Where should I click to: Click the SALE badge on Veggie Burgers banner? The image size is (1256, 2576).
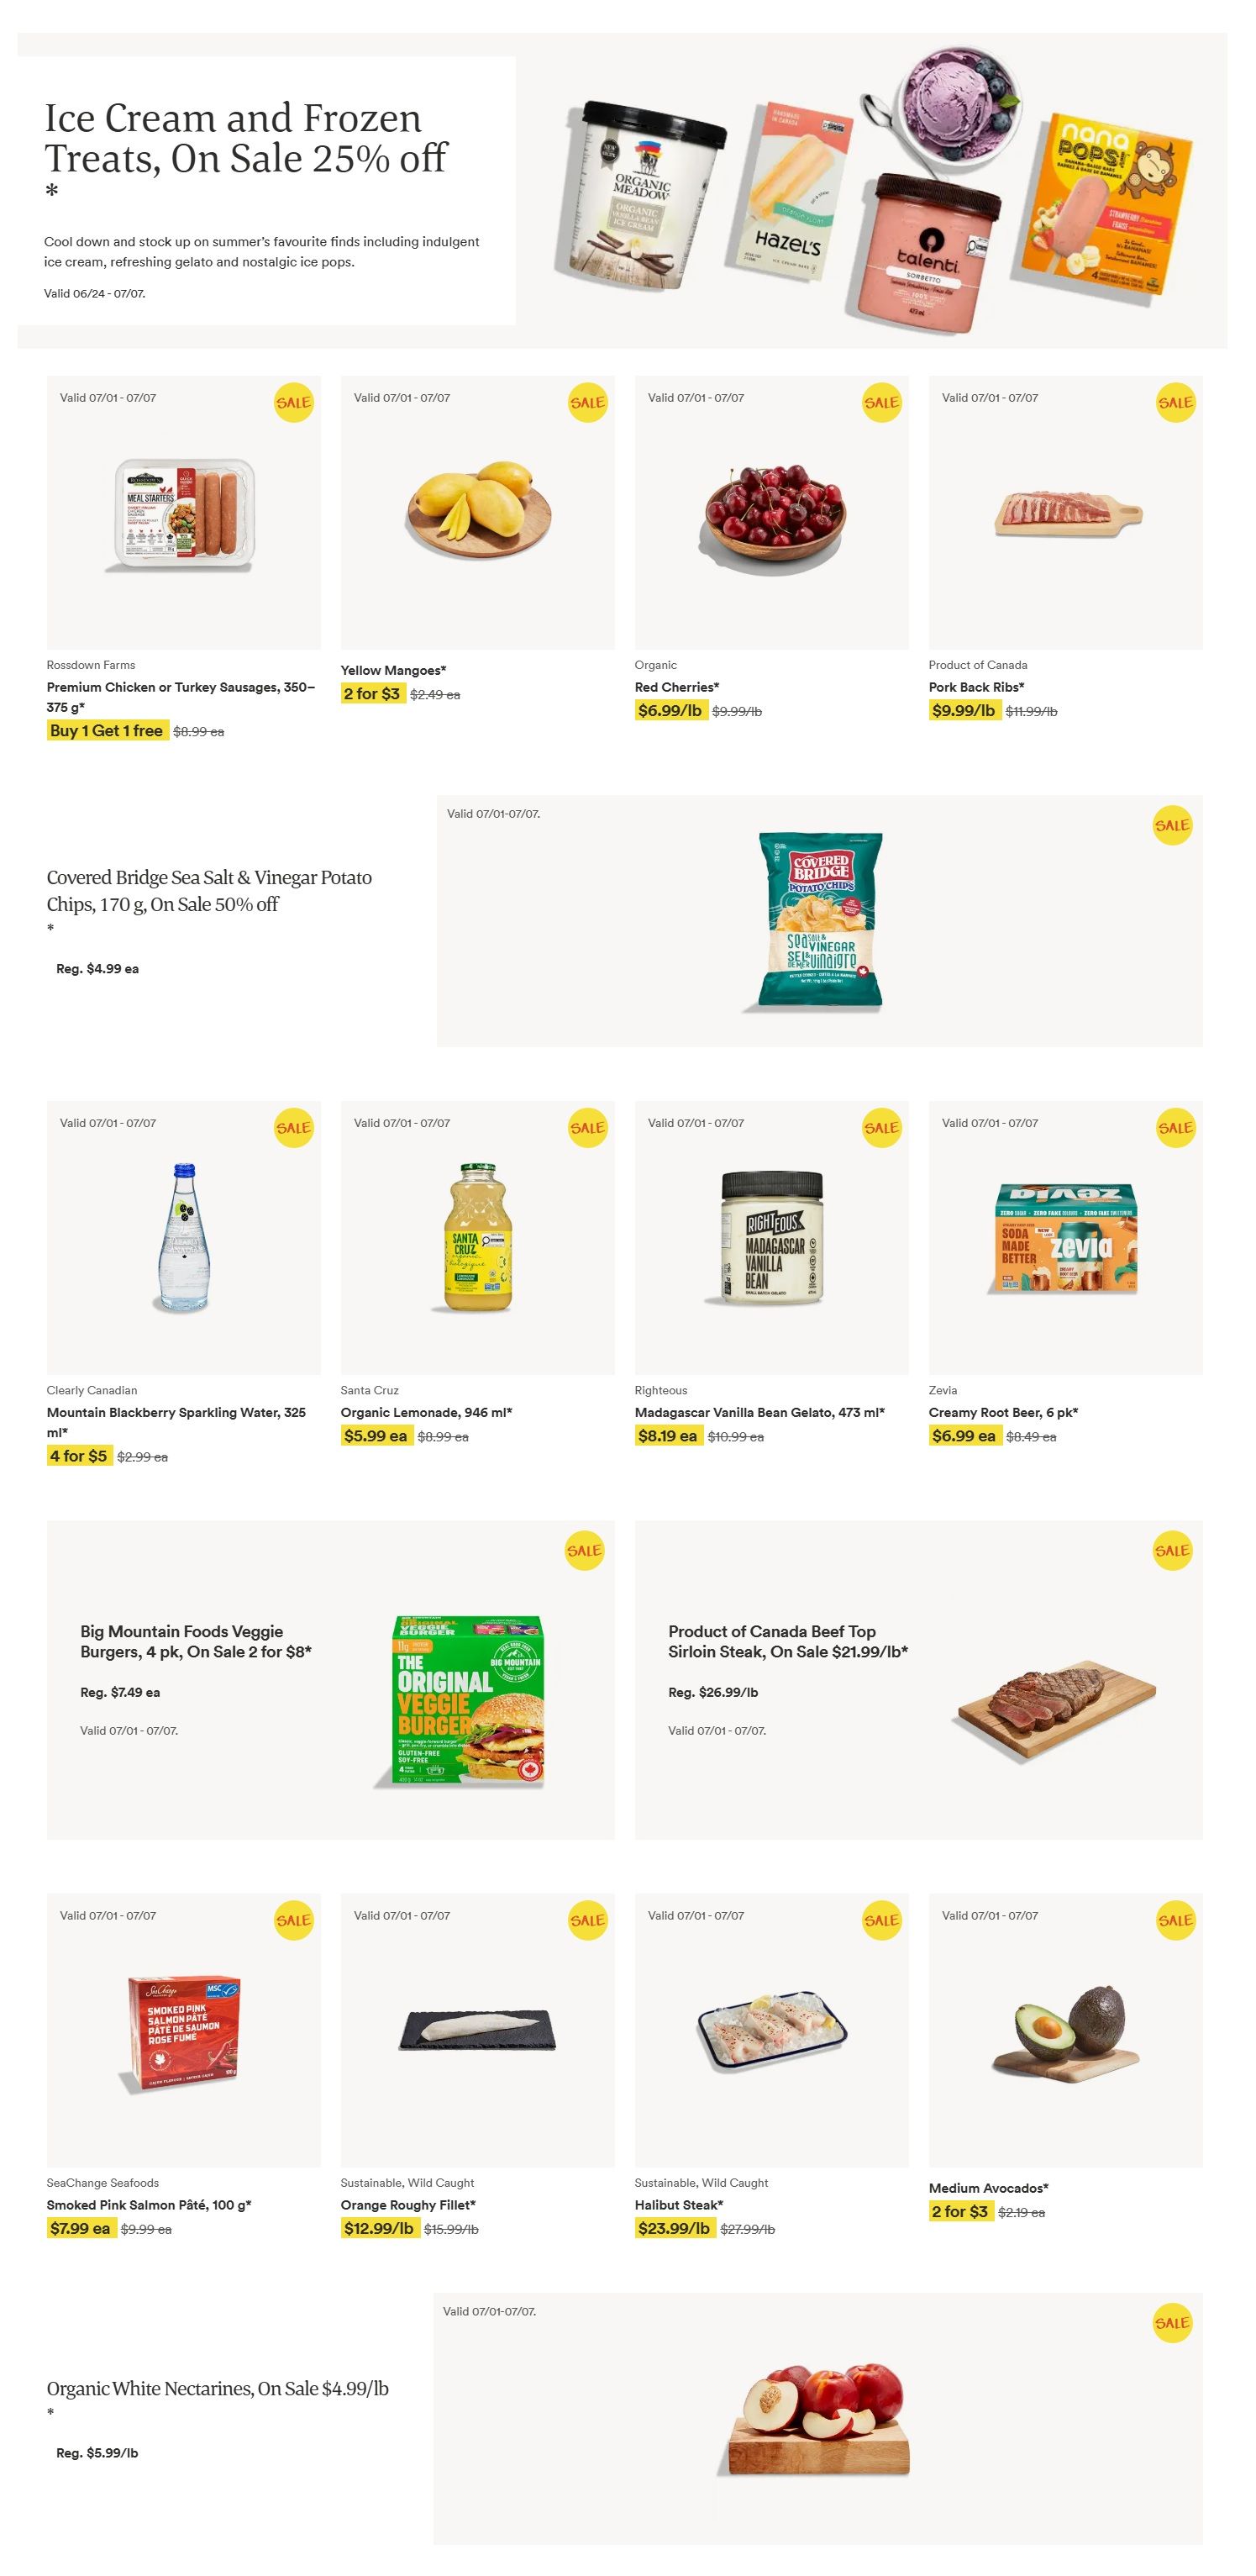pos(584,1550)
